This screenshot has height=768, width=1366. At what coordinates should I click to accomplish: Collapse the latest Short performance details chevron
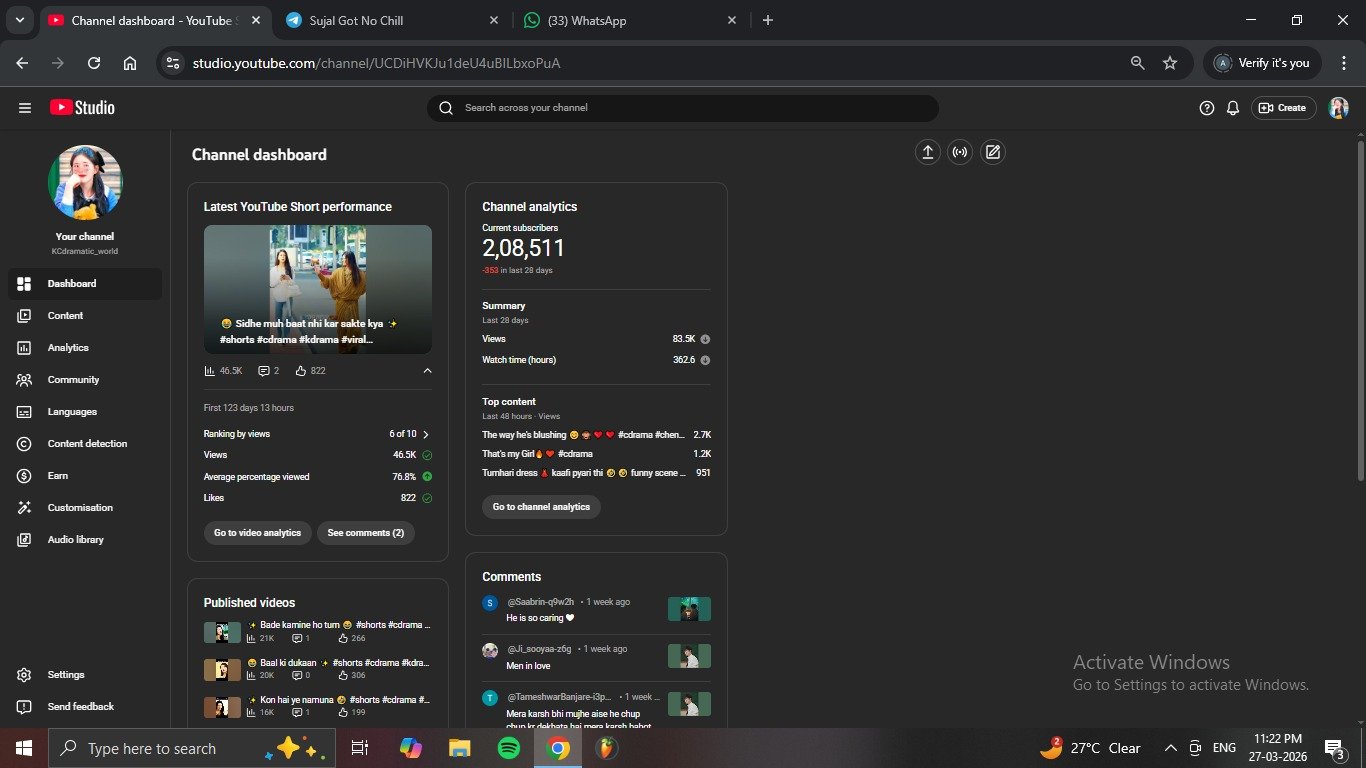point(427,371)
